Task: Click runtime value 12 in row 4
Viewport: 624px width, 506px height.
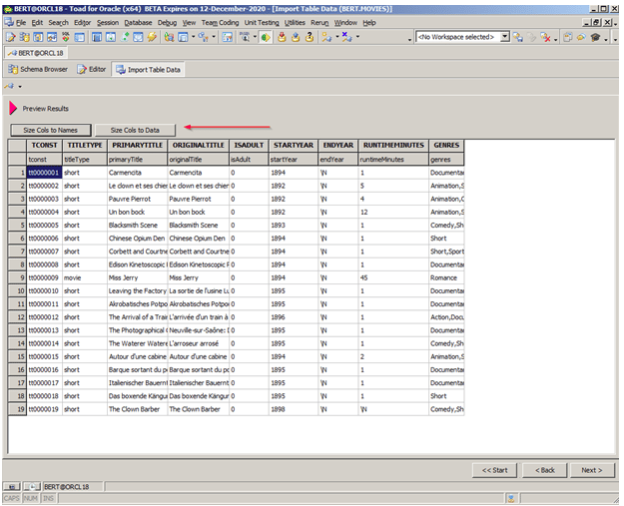Action: [x=393, y=212]
